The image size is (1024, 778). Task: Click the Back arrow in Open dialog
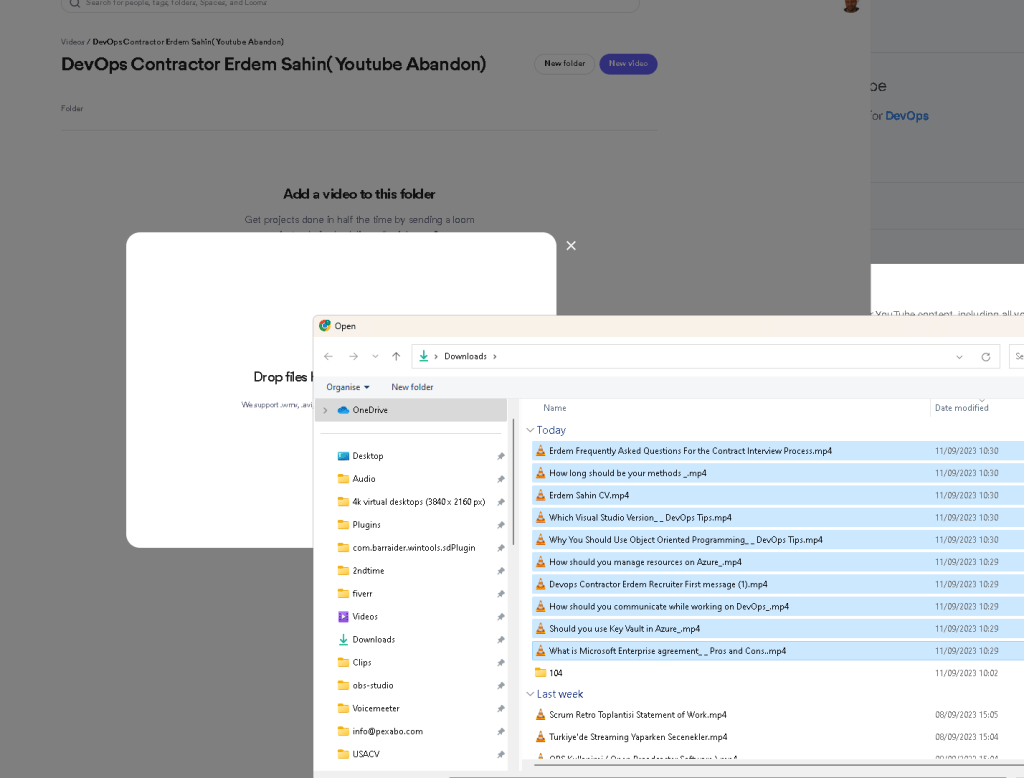pos(328,357)
